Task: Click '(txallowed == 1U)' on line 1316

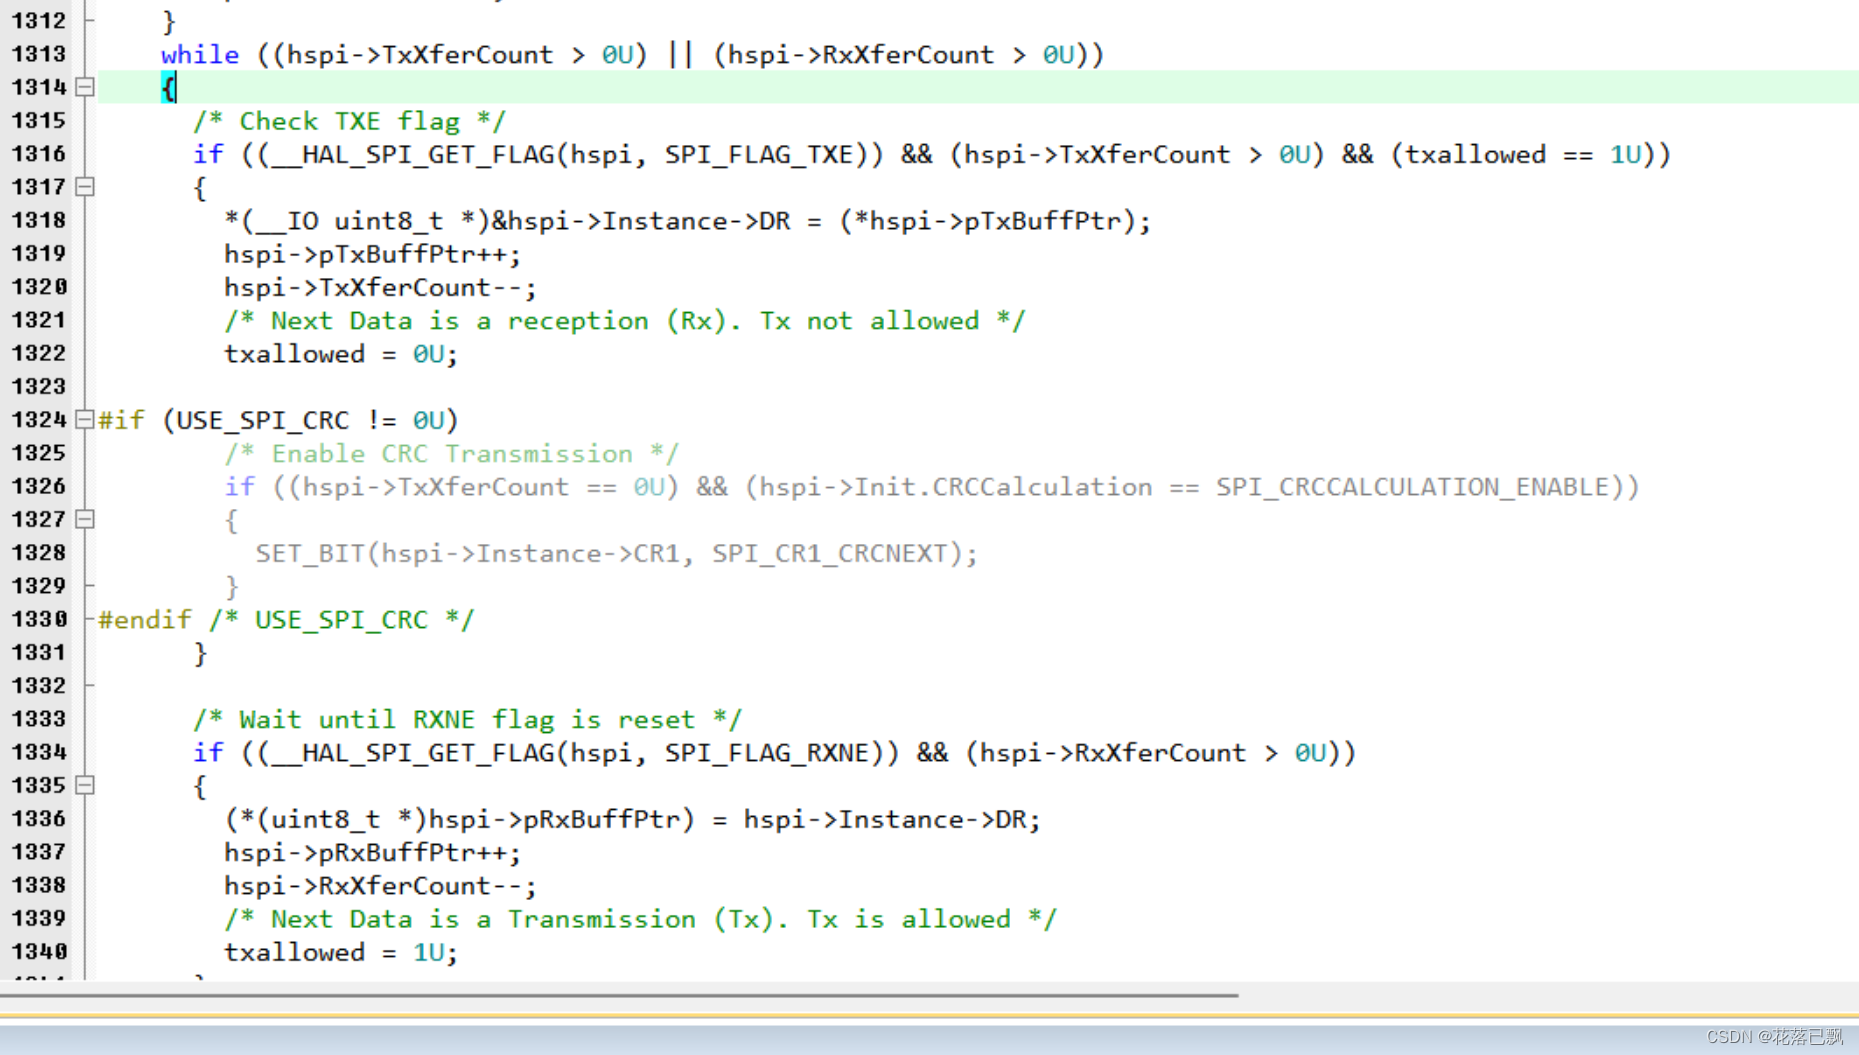Action: [1523, 154]
